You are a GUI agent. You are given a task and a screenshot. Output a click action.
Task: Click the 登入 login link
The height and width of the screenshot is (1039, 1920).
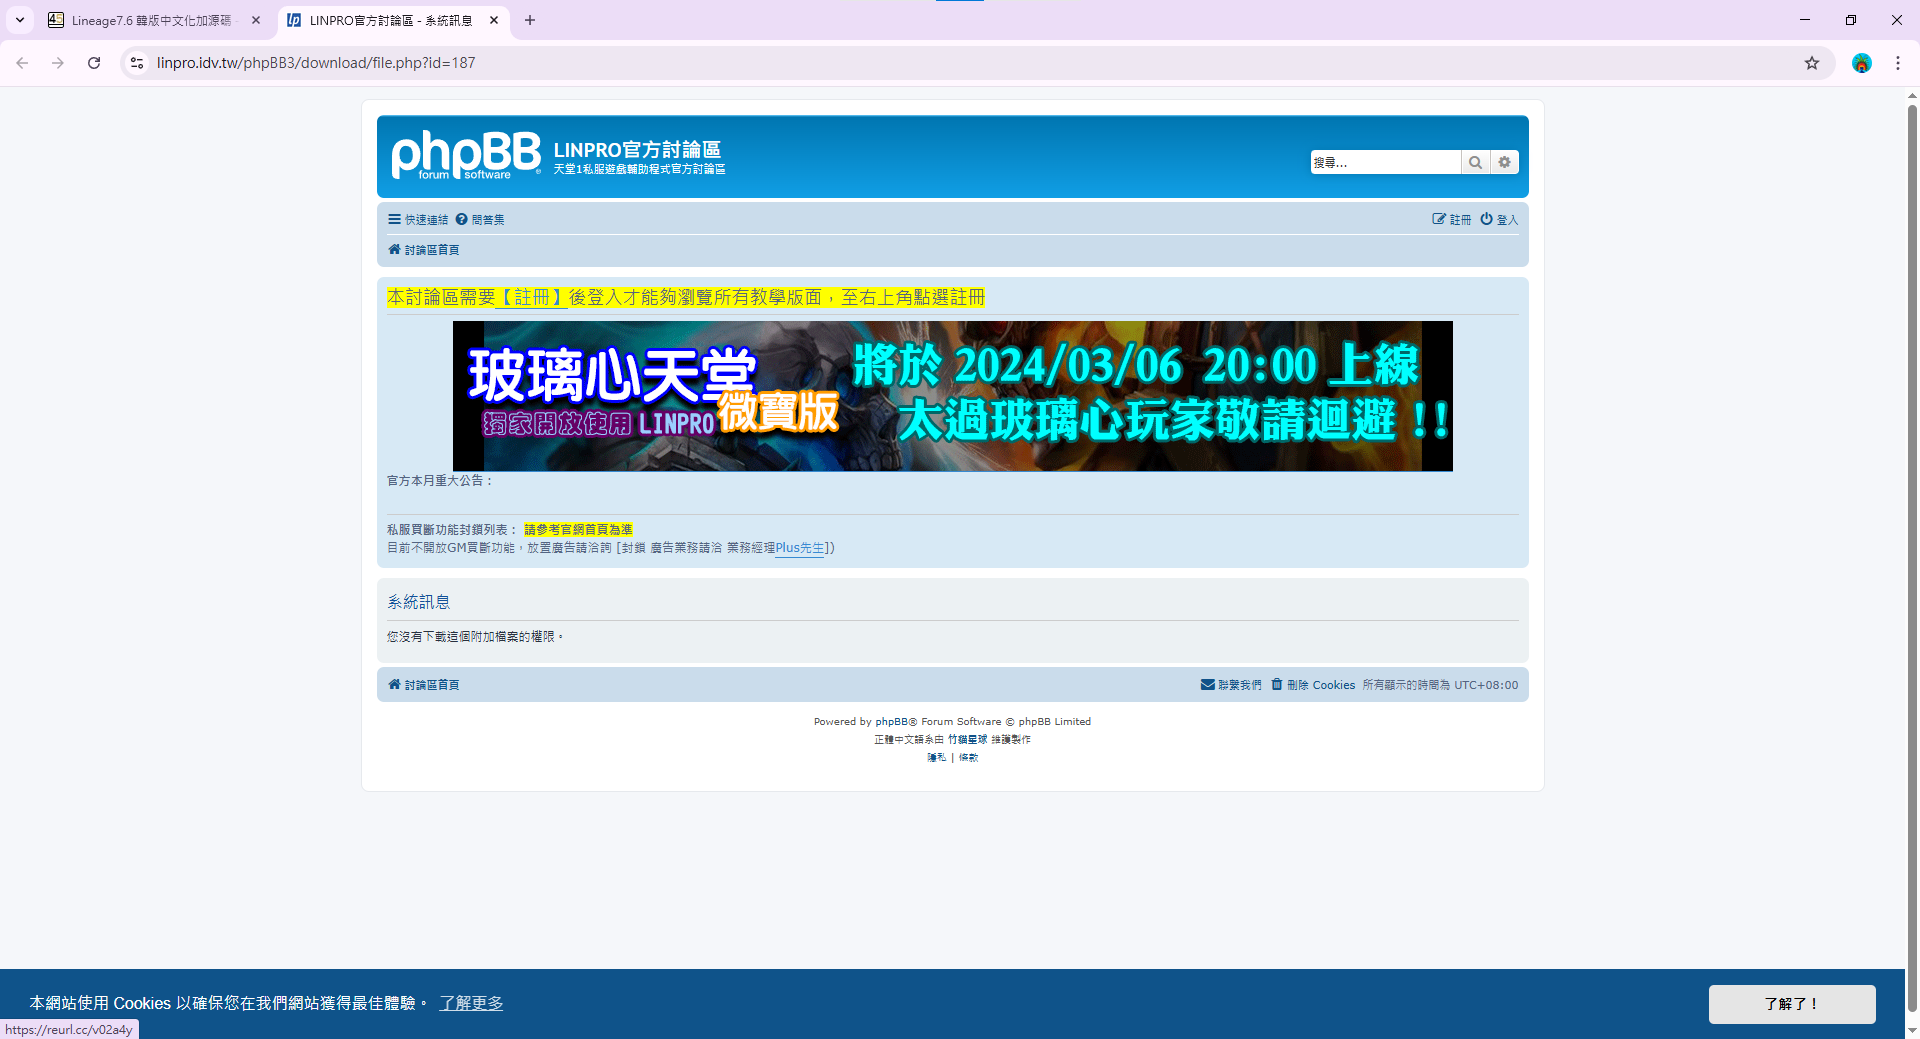(x=1499, y=220)
